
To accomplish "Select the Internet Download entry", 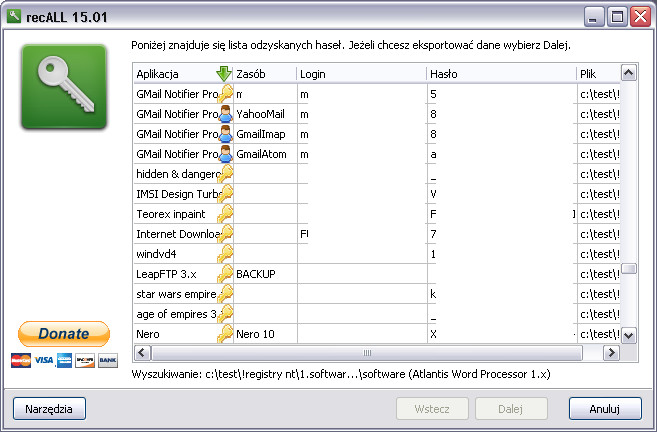I will (x=178, y=234).
